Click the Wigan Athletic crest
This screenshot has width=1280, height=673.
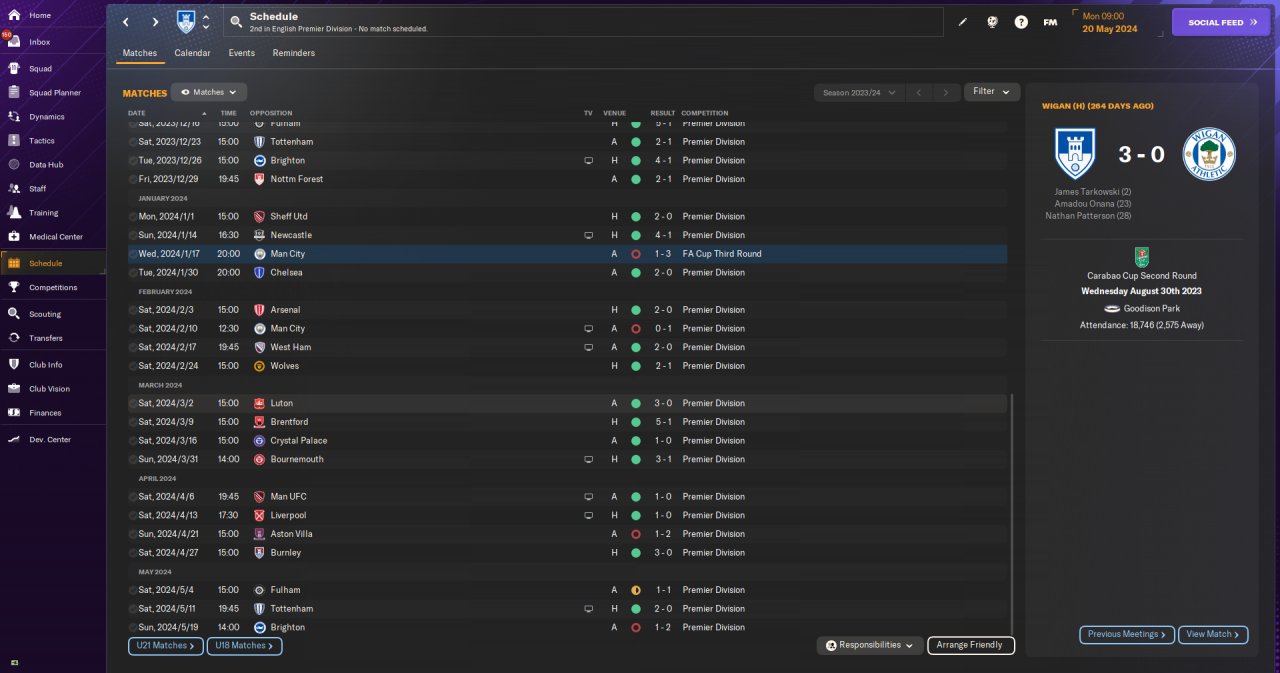coord(1209,154)
